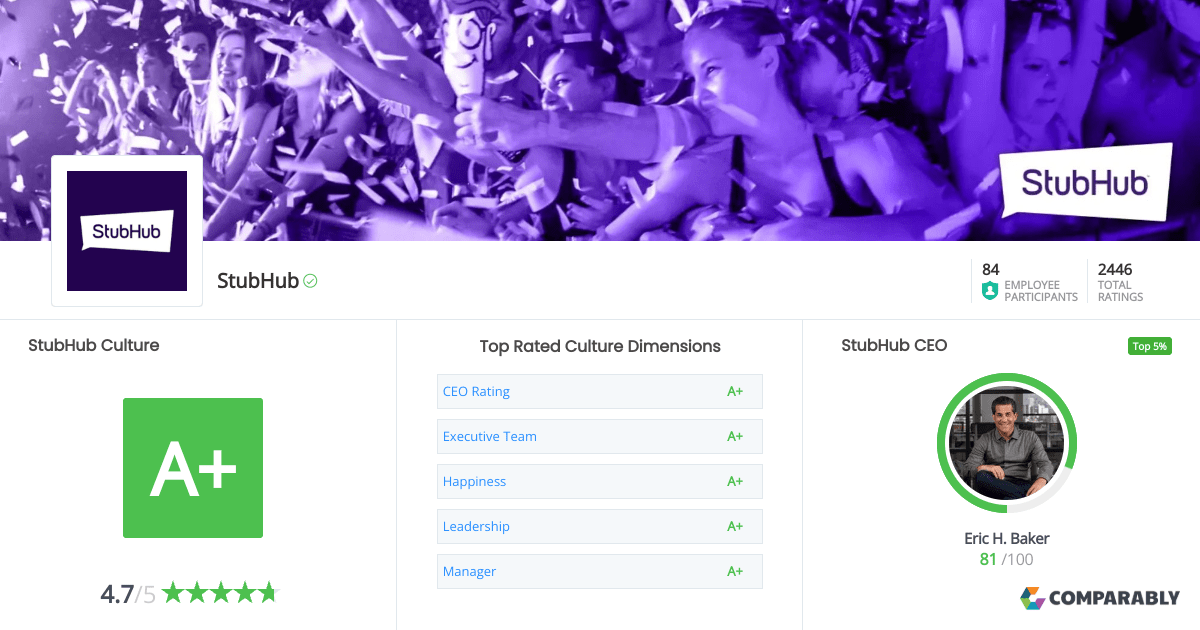
Task: Click the employee participants shield icon
Action: 990,291
